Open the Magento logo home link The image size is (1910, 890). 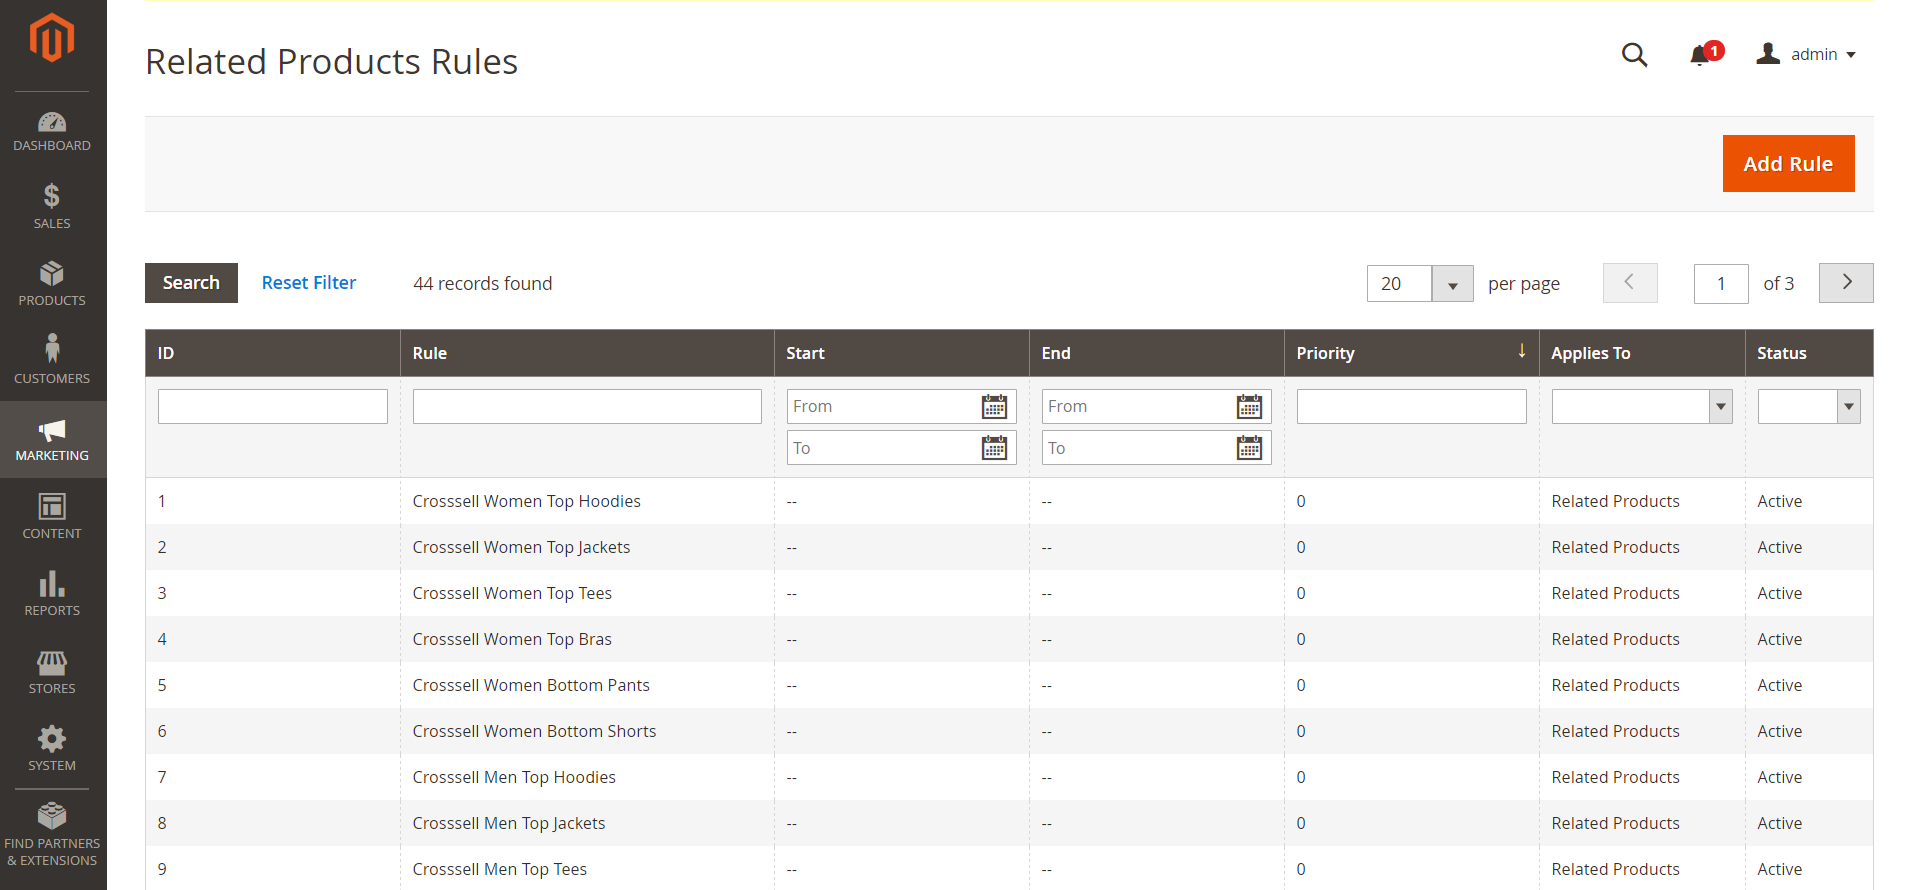coord(52,38)
